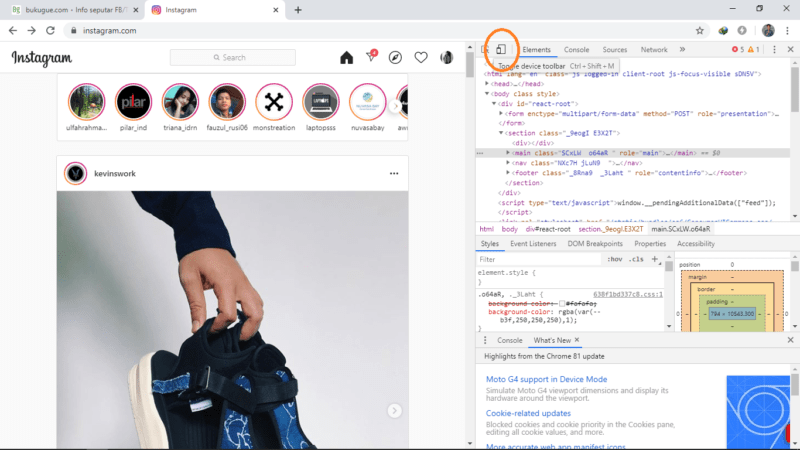
Task: Switch to drawer Console tab
Action: click(510, 340)
